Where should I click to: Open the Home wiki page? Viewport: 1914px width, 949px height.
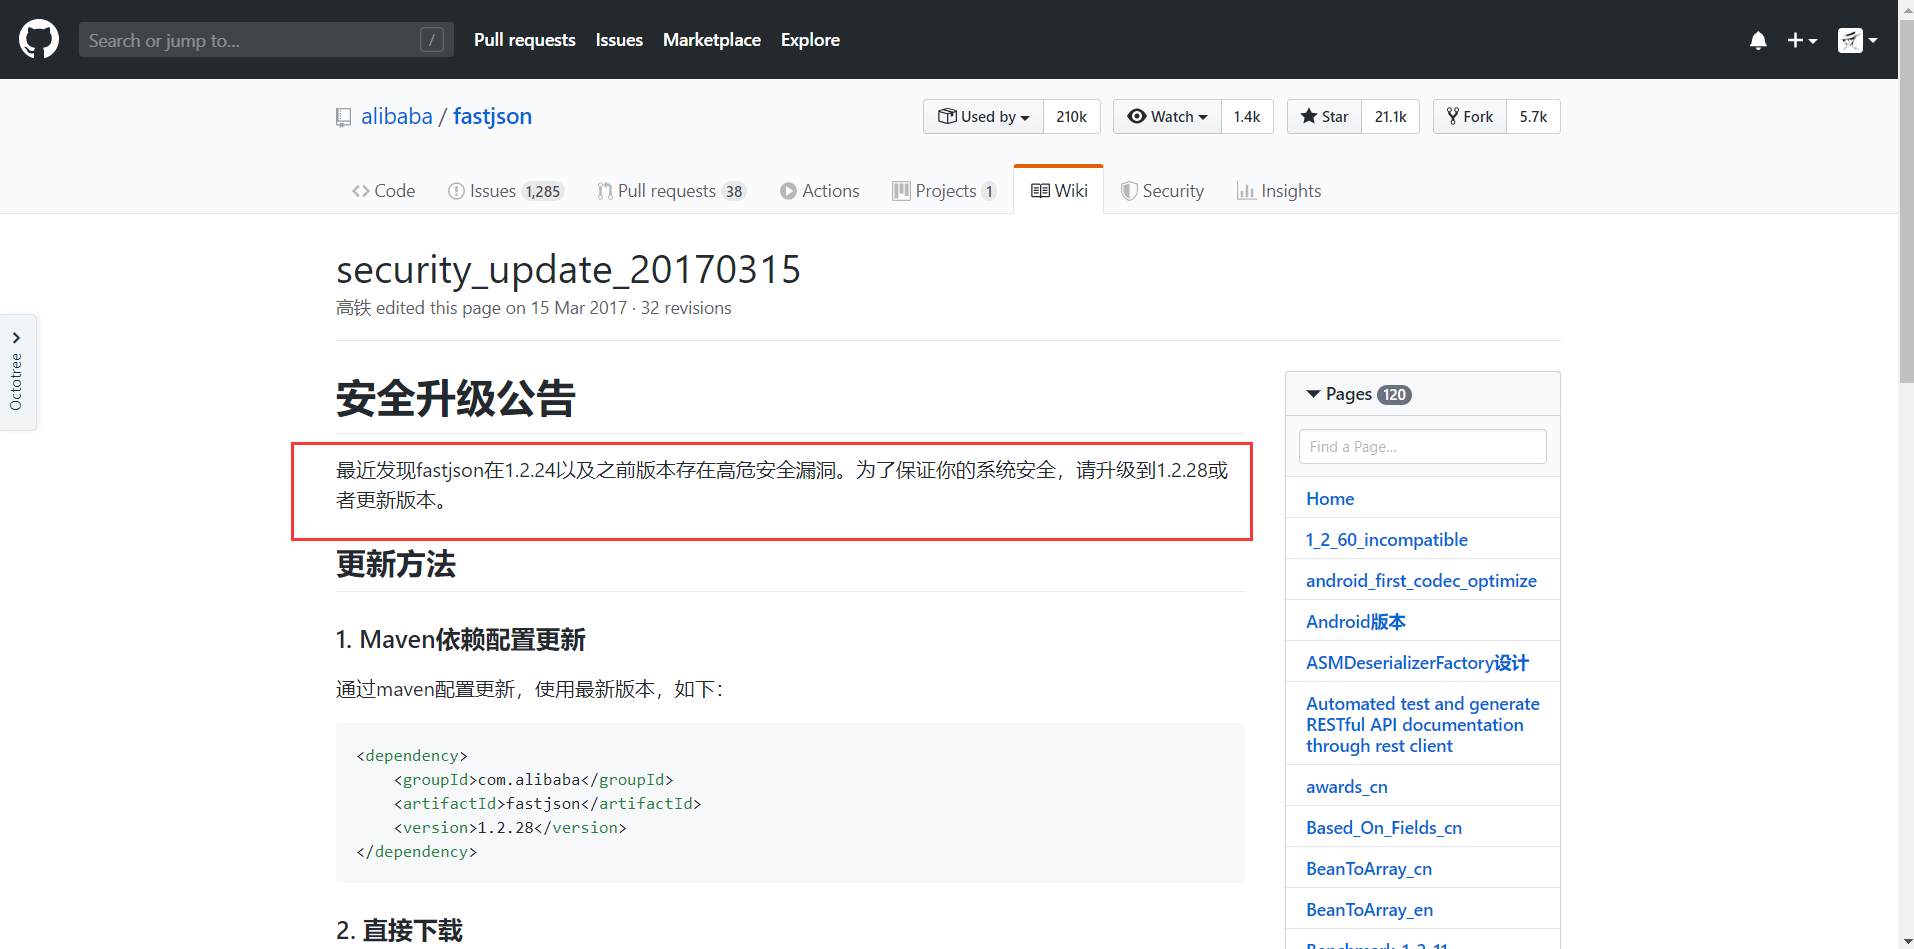[x=1330, y=499]
